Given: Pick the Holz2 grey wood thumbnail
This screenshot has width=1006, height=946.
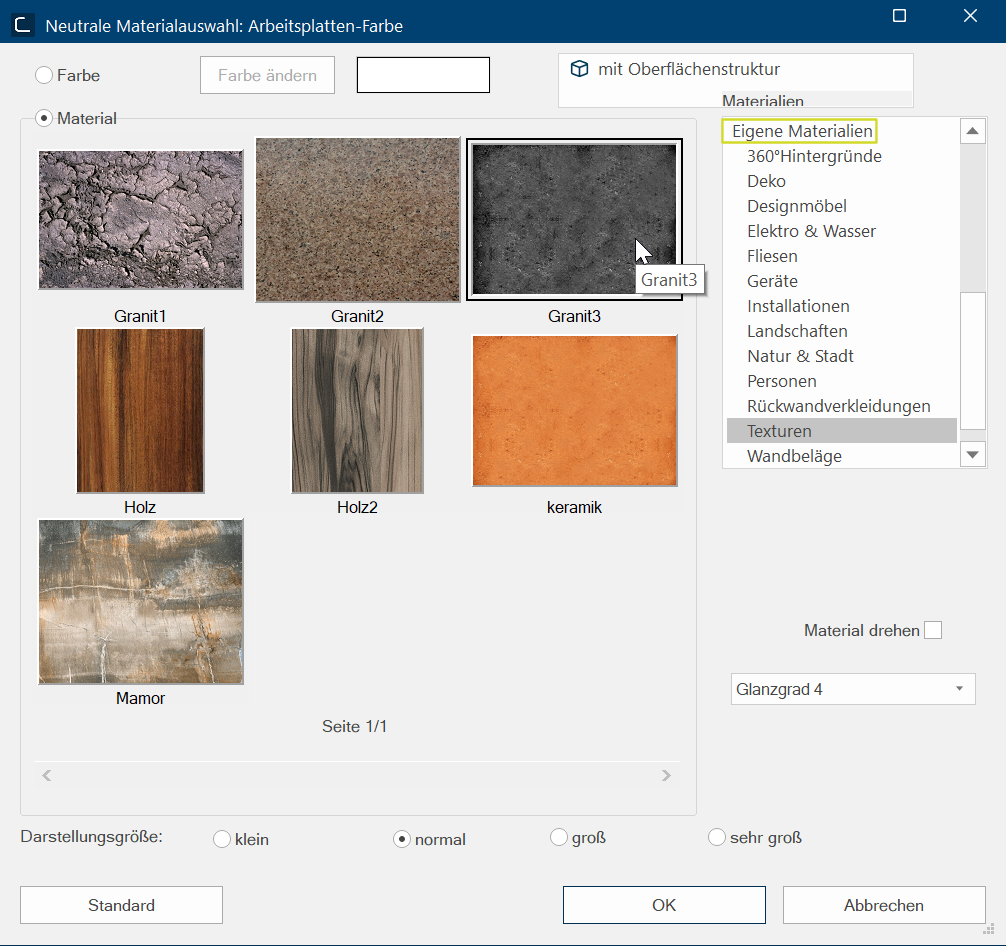Looking at the screenshot, I should [x=357, y=411].
